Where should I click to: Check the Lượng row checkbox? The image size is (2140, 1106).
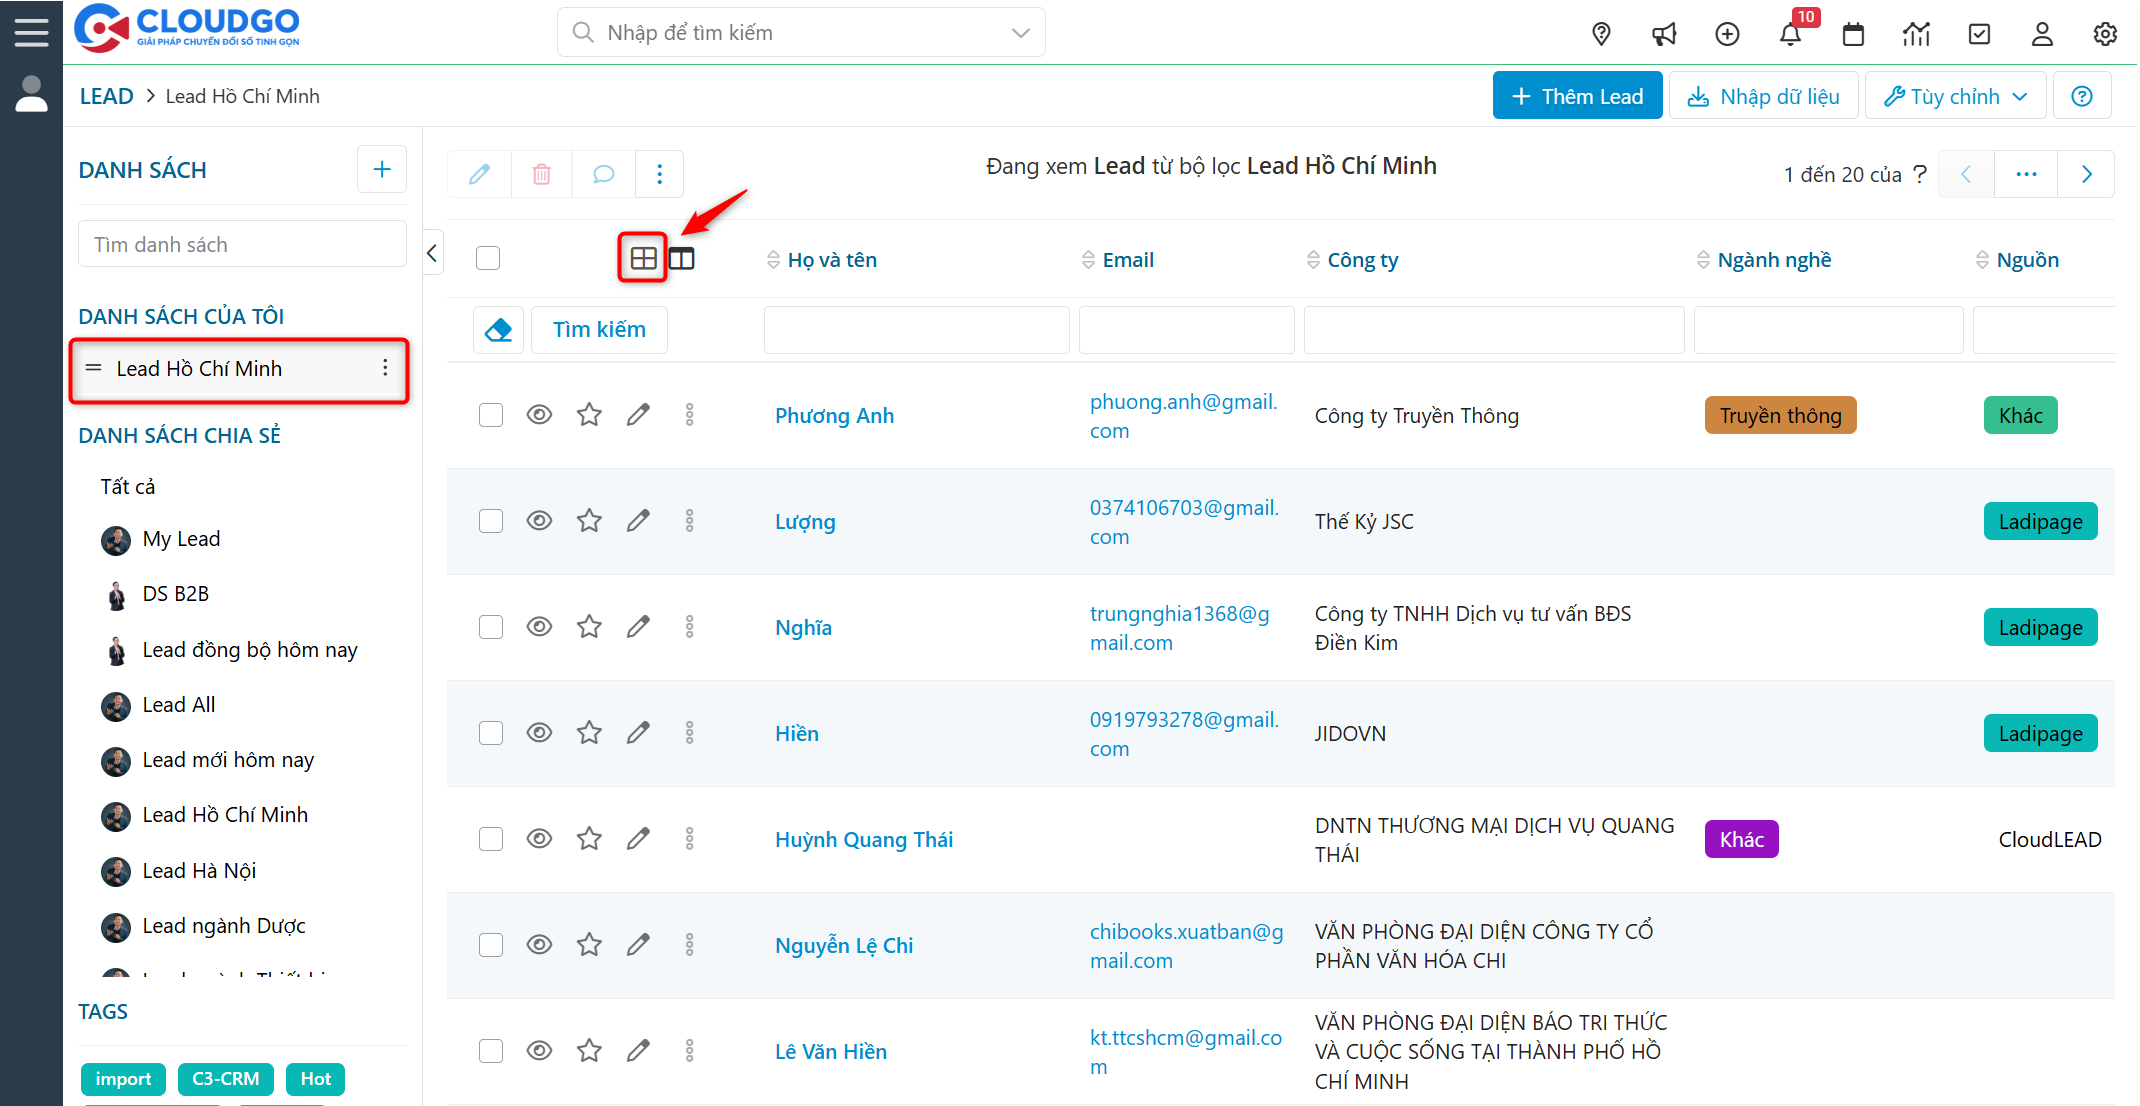point(490,521)
